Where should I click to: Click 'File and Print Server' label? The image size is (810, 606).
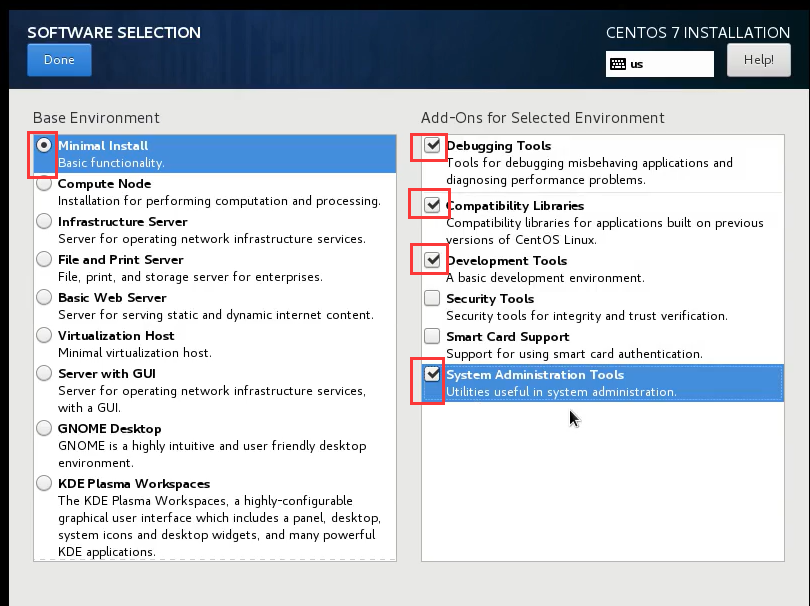(120, 259)
